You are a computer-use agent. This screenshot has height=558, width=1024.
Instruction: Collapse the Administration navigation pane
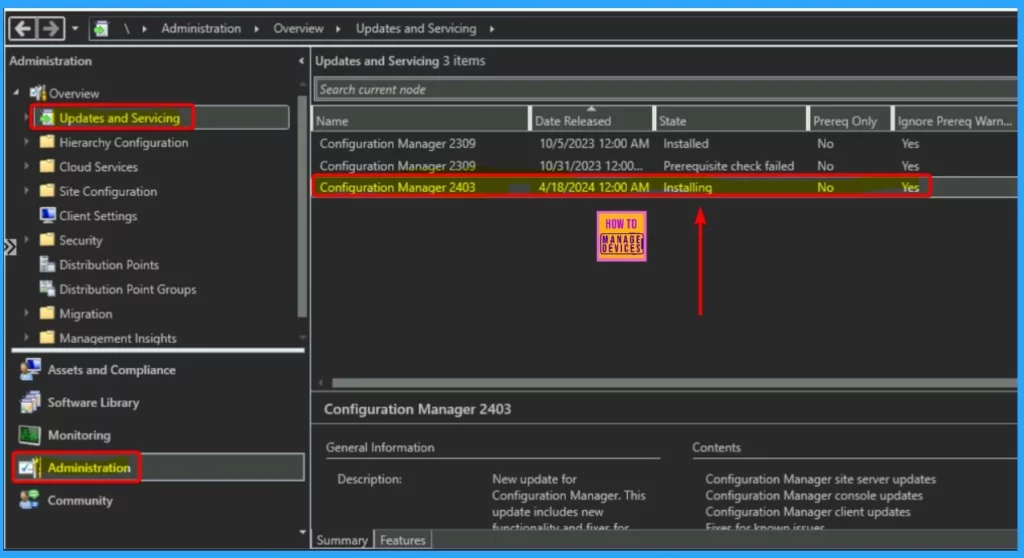pos(300,61)
